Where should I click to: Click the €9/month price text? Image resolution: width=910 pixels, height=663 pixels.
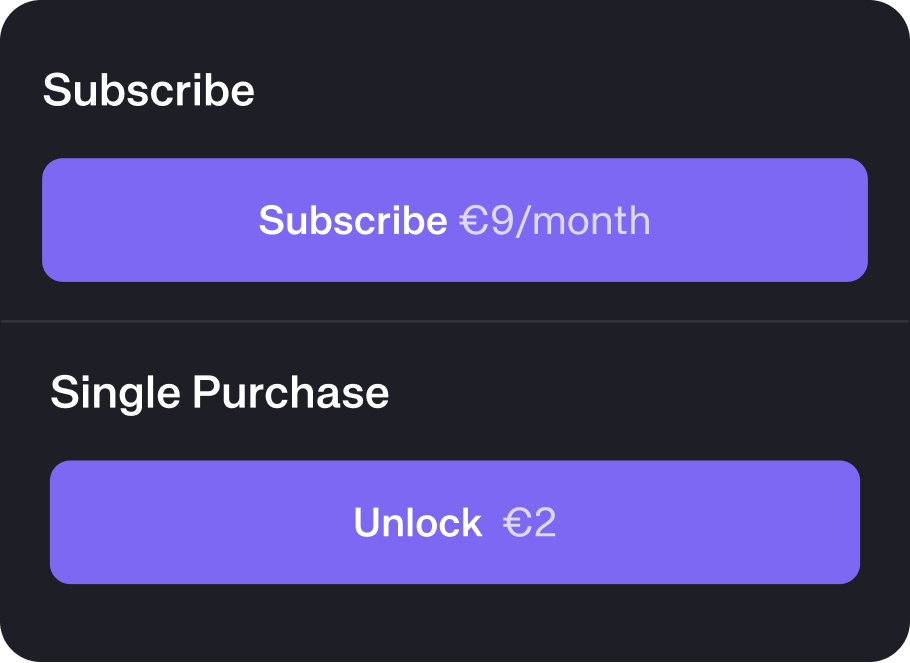[x=554, y=221]
